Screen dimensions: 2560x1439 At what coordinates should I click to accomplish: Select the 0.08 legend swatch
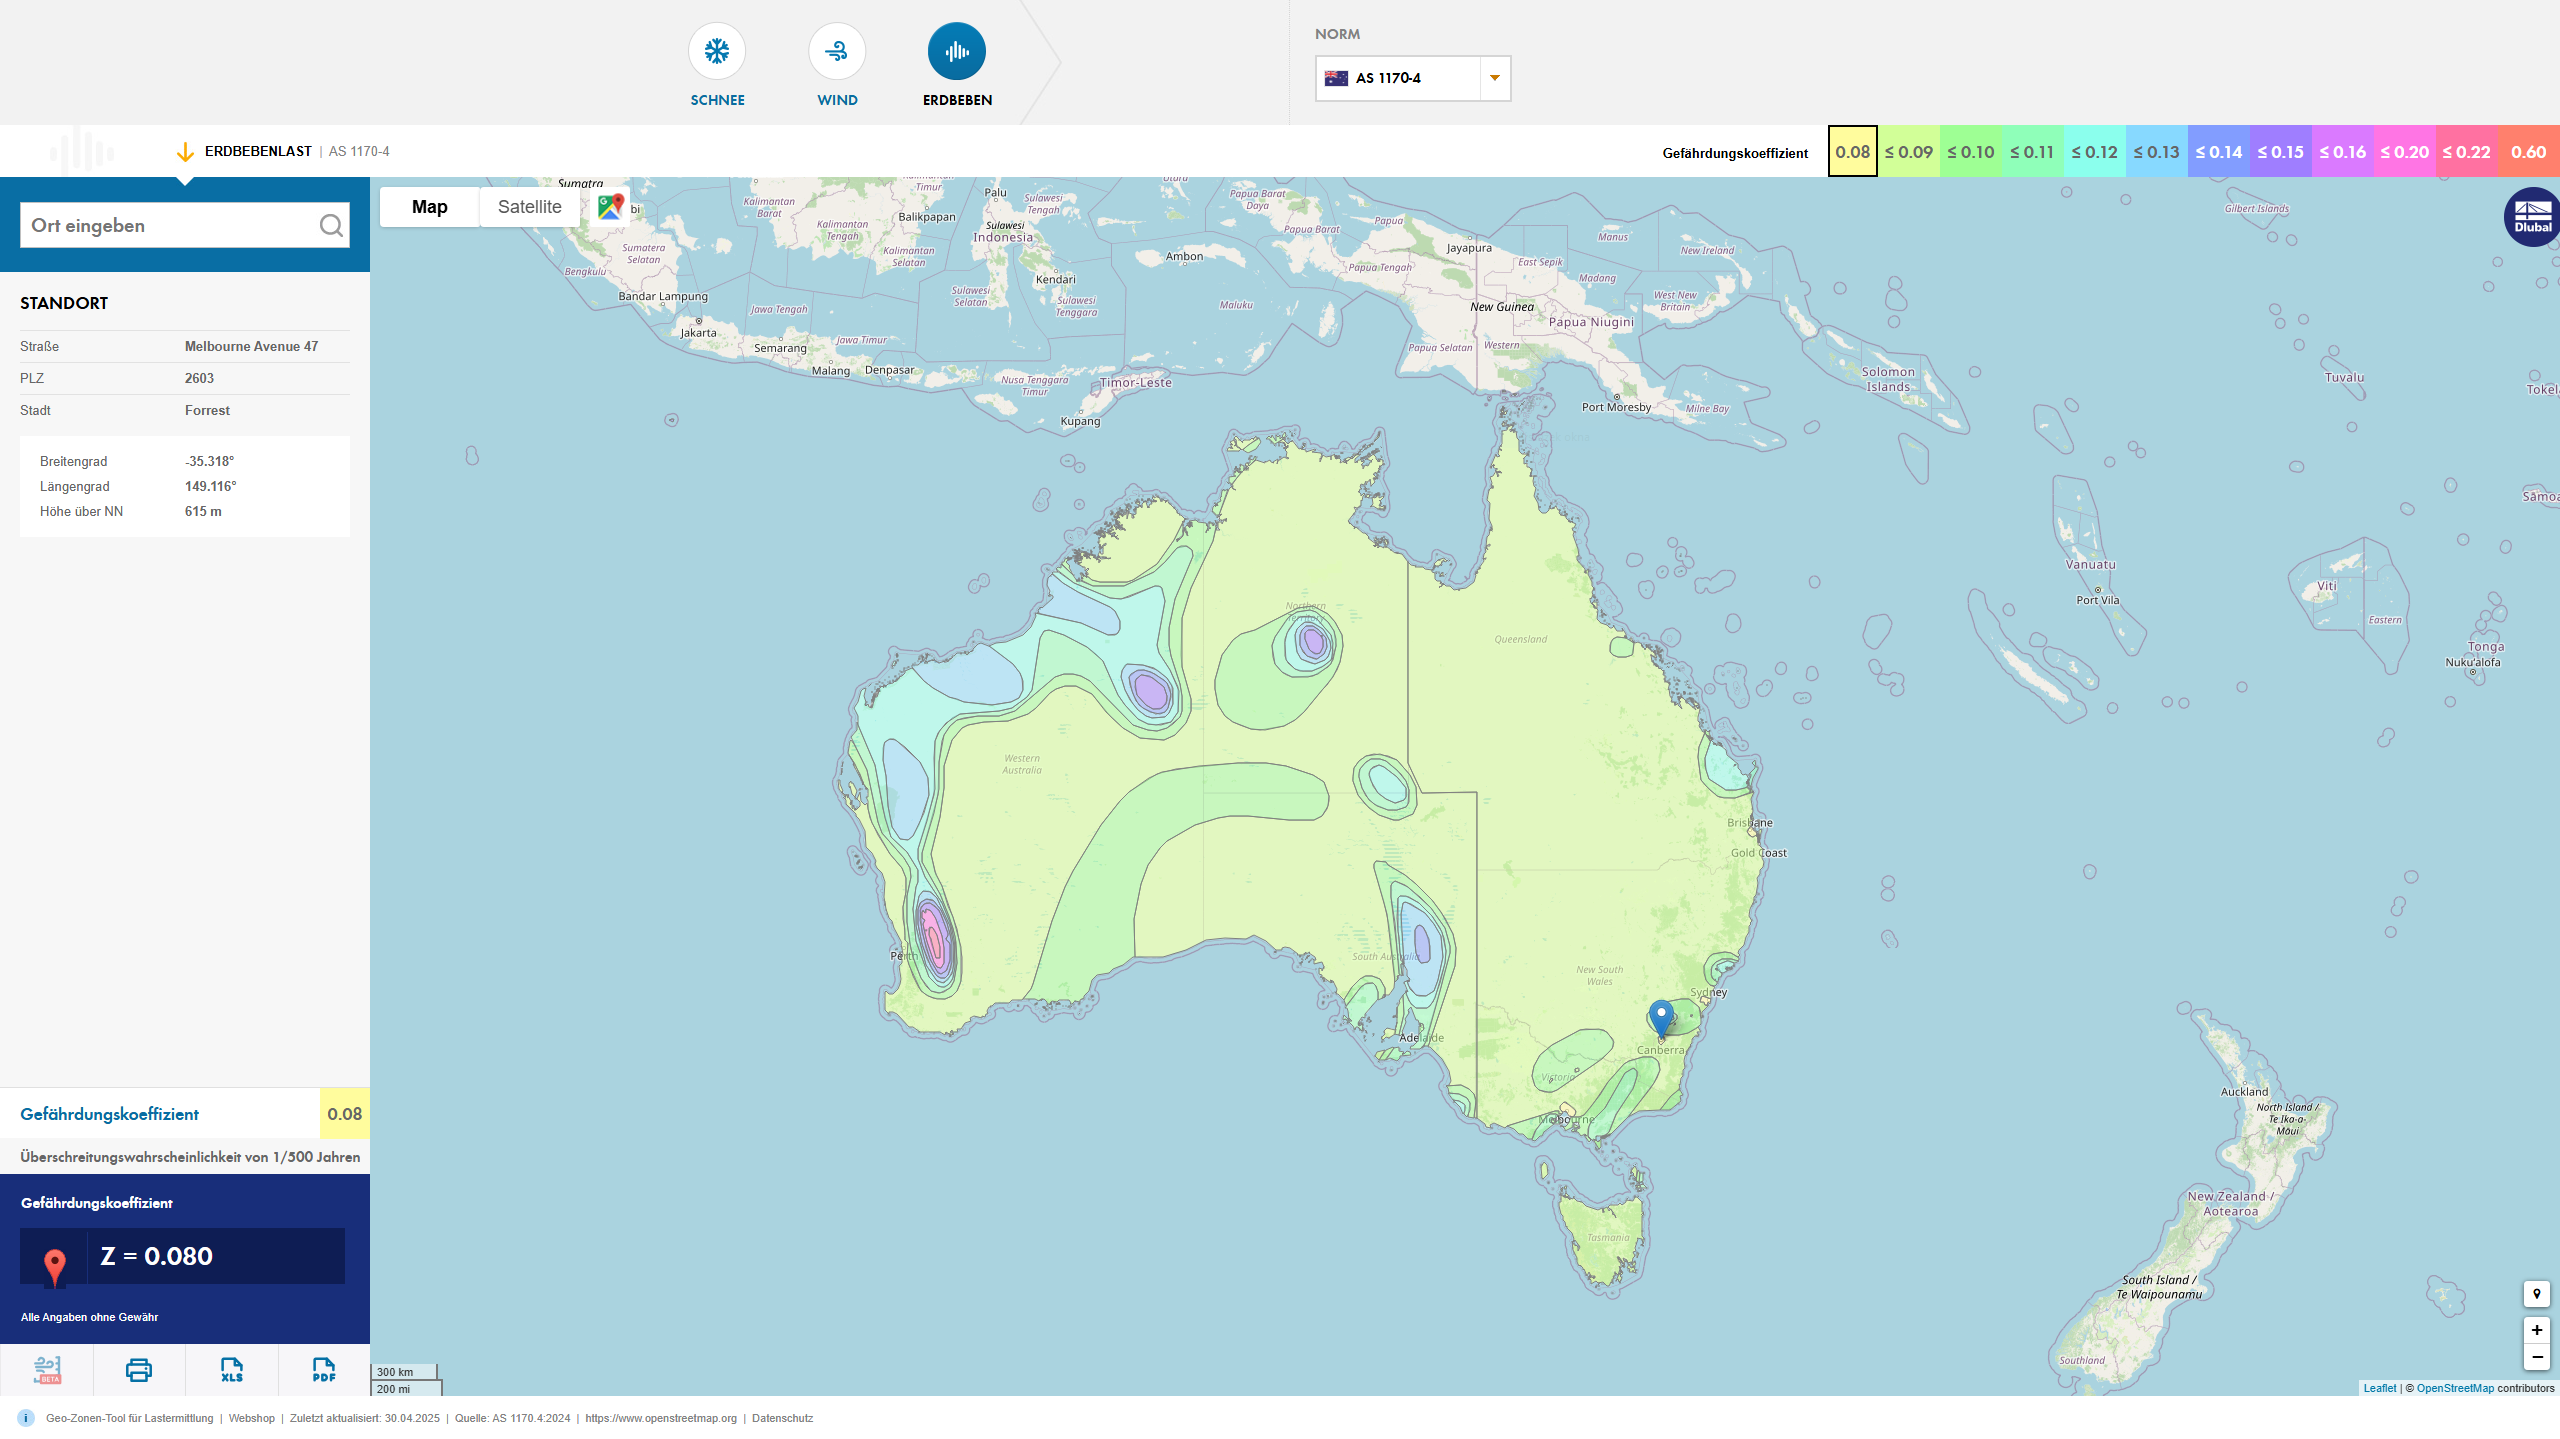1852,152
